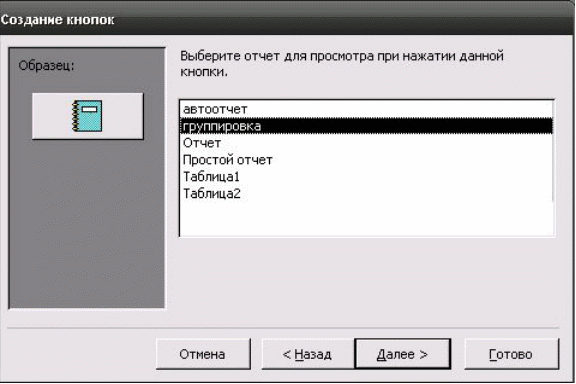
Task: Proceed with the Далее button
Action: (403, 354)
